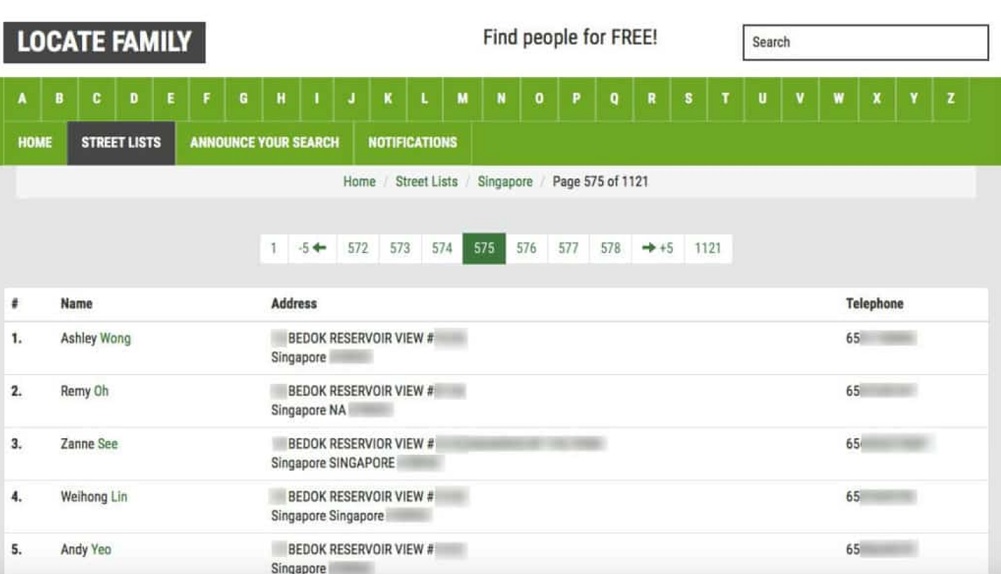Go to ANNOUNCE YOUR SEARCH
Image resolution: width=1001 pixels, height=574 pixels.
(264, 143)
